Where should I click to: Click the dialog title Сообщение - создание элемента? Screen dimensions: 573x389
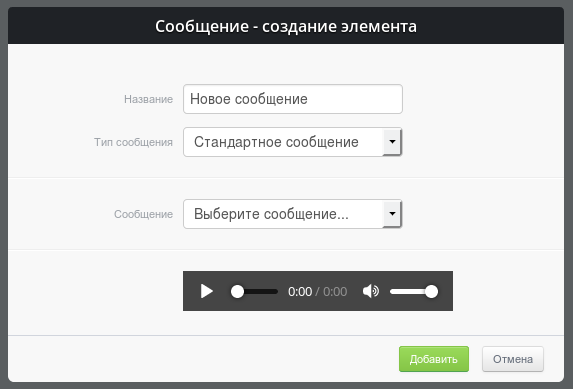click(286, 26)
